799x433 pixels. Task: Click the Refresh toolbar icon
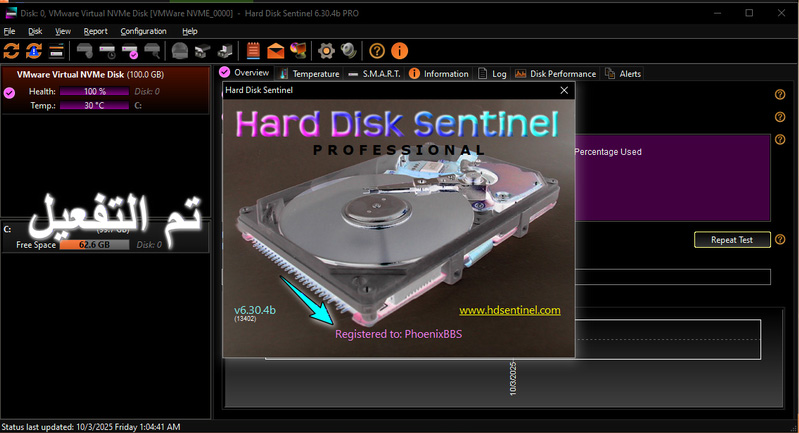coord(12,51)
